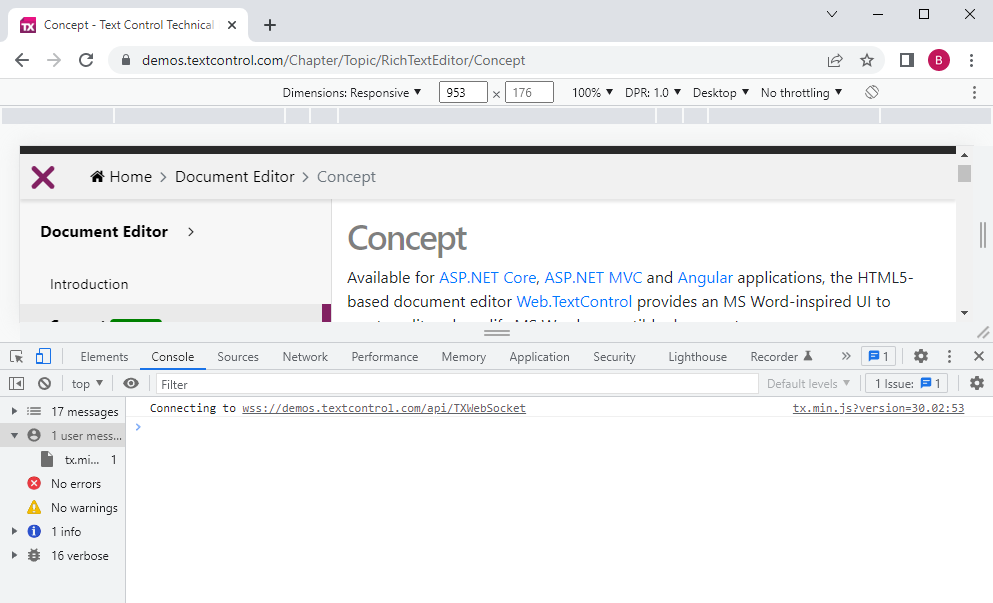Collapse the 1 user message group
This screenshot has width=993, height=603.
[13, 435]
